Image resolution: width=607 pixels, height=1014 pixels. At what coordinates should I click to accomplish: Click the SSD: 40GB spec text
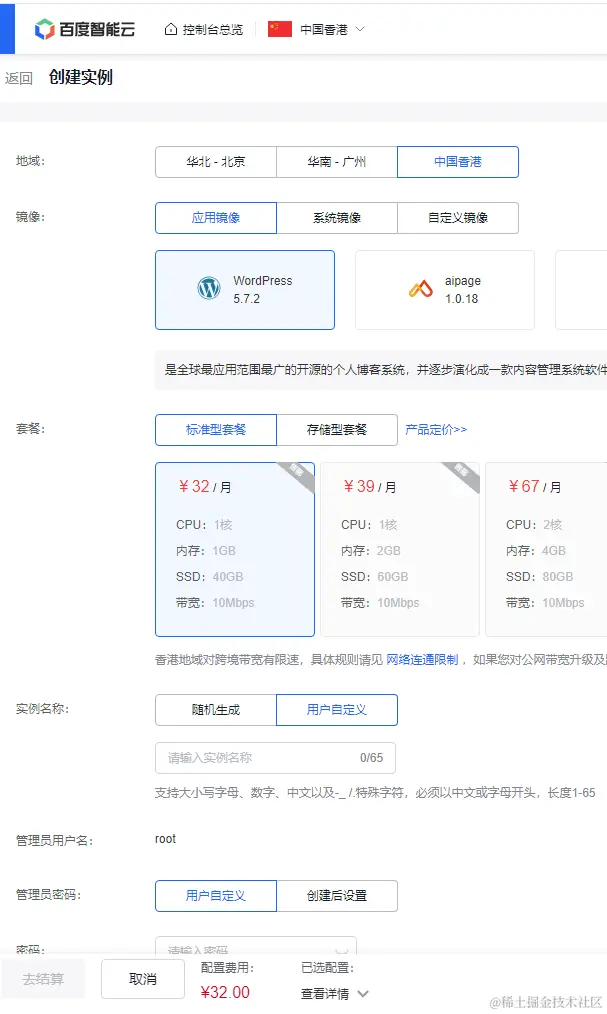[x=209, y=577]
